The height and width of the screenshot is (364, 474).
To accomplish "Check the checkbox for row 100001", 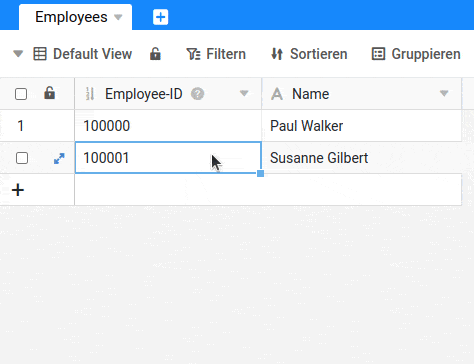I will (x=22, y=158).
